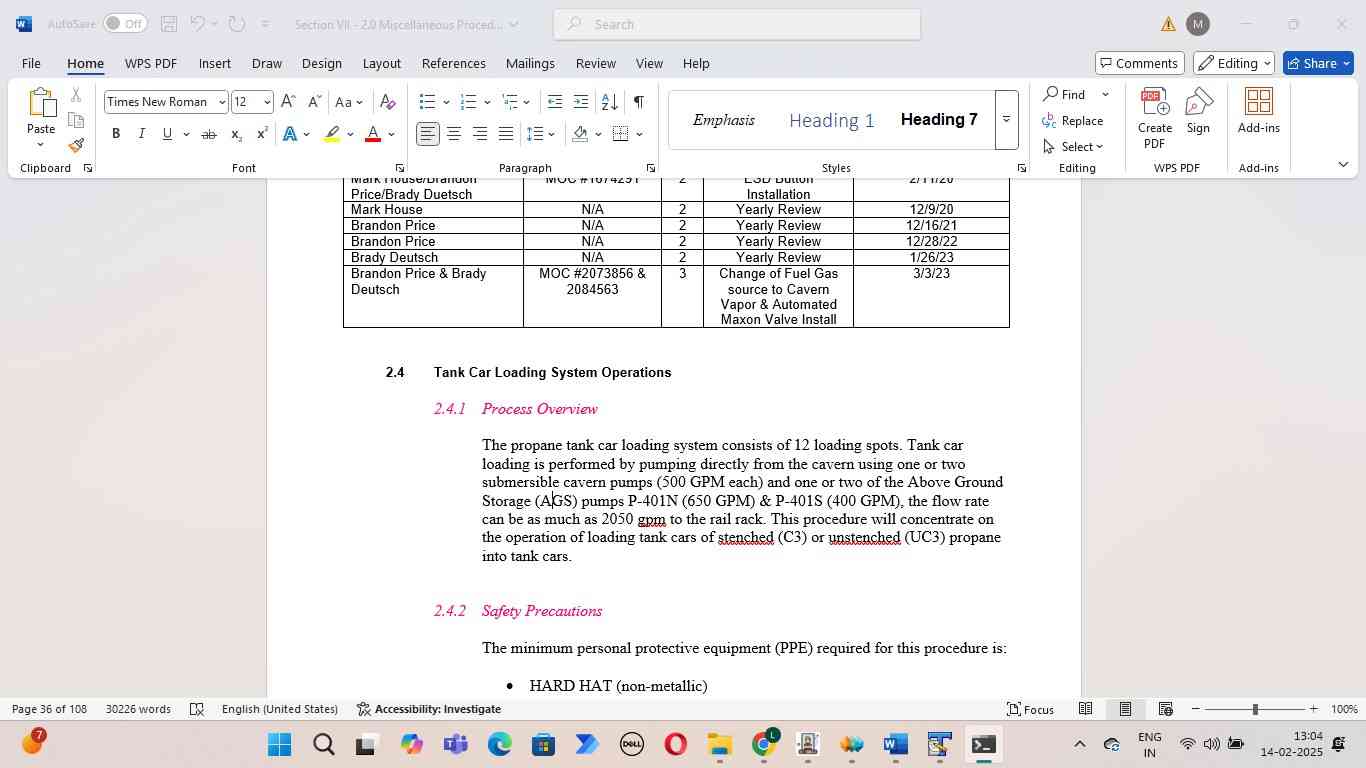
Task: Click the zoom slider handle
Action: pos(1255,709)
